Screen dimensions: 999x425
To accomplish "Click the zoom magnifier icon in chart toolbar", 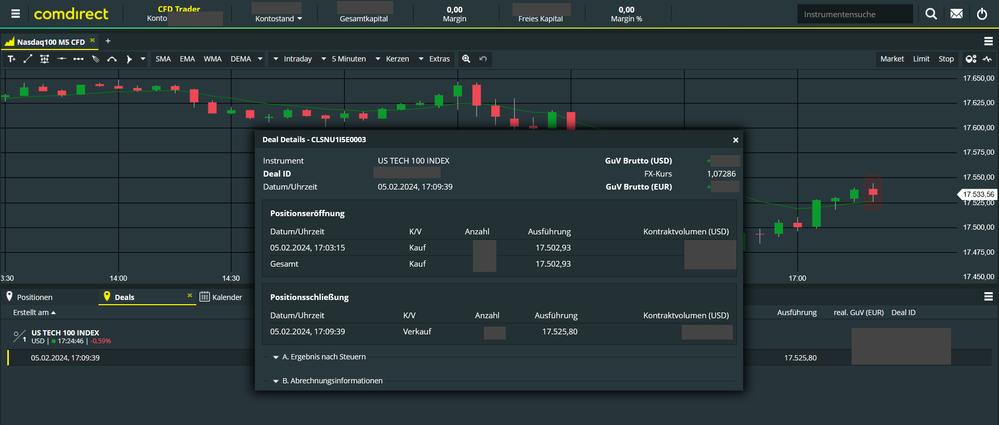I will tap(466, 59).
